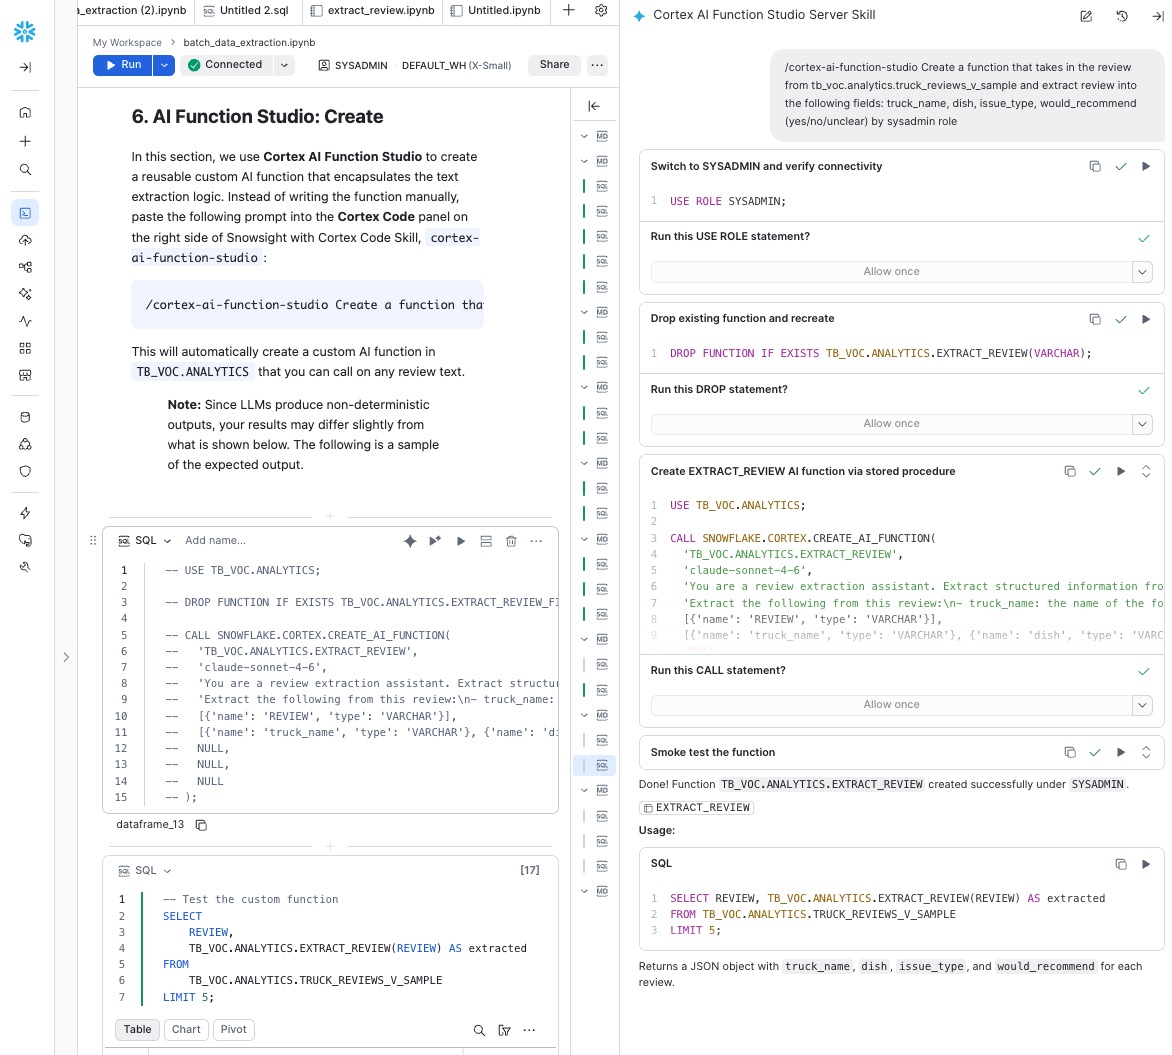The image size is (1172, 1055).
Task: Open new chat edit icon in Cortex panel
Action: 1086,16
